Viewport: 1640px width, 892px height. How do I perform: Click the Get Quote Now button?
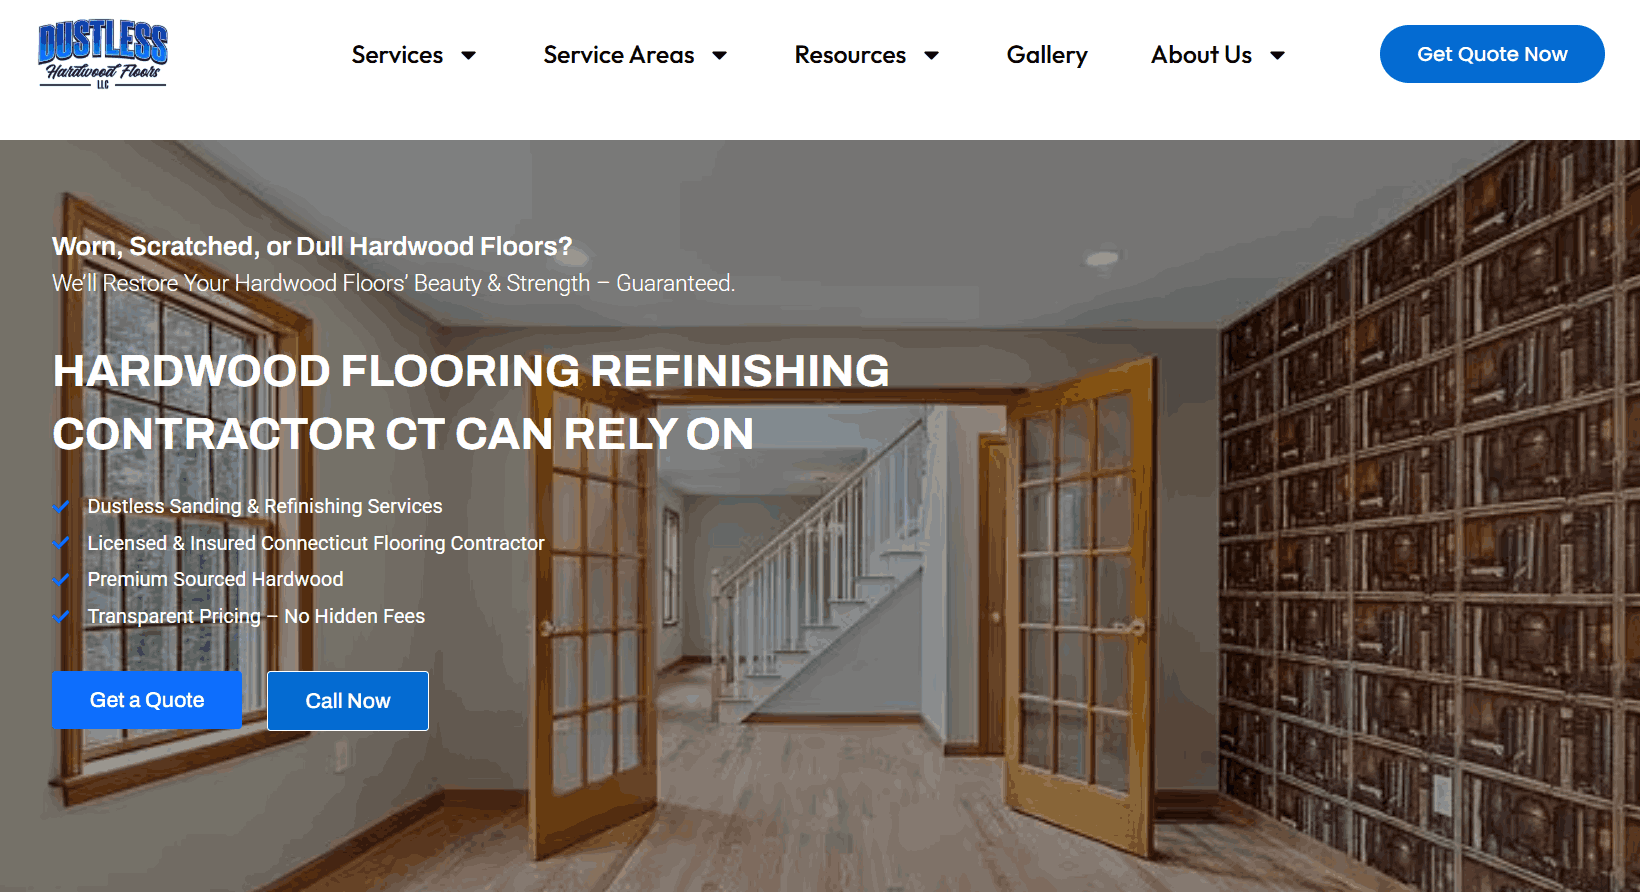coord(1492,54)
